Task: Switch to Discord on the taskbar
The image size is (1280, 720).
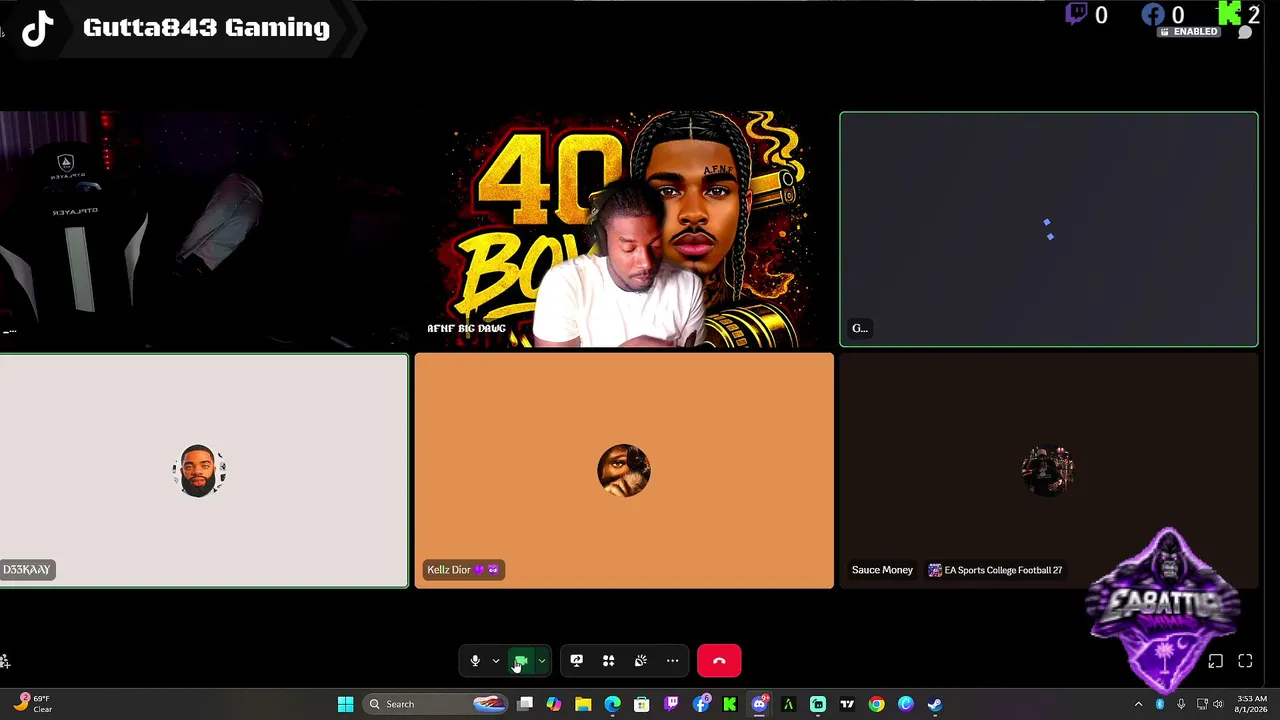Action: click(759, 704)
